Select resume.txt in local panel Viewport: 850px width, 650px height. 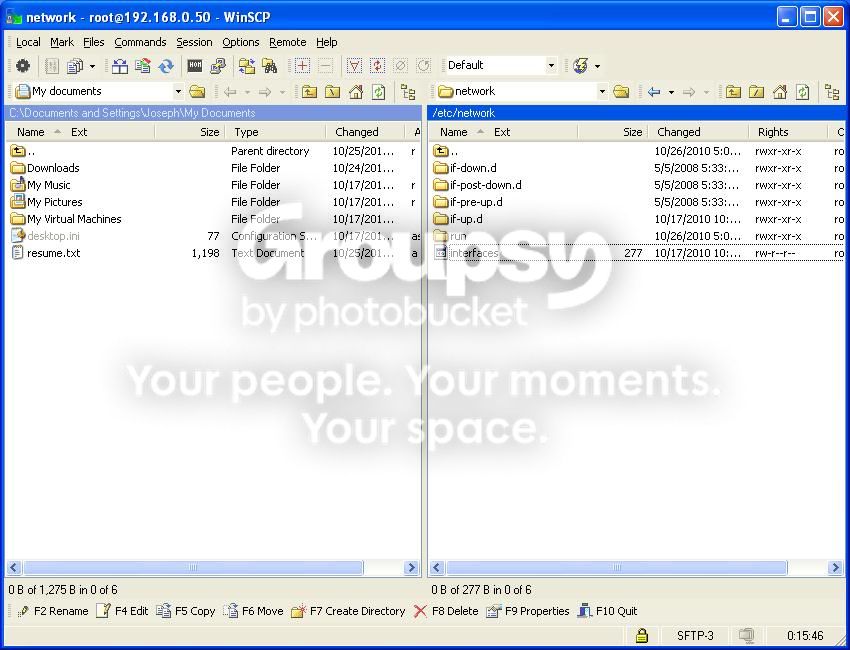[x=46, y=253]
